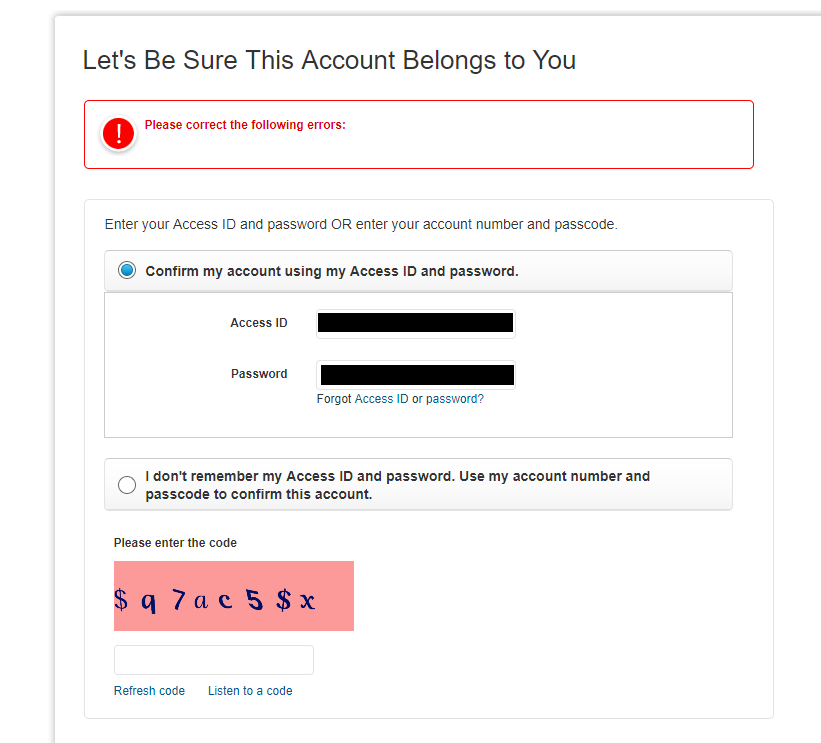Viewport: 821px width, 743px height.
Task: Click inside the Access ID input field
Action: point(415,323)
